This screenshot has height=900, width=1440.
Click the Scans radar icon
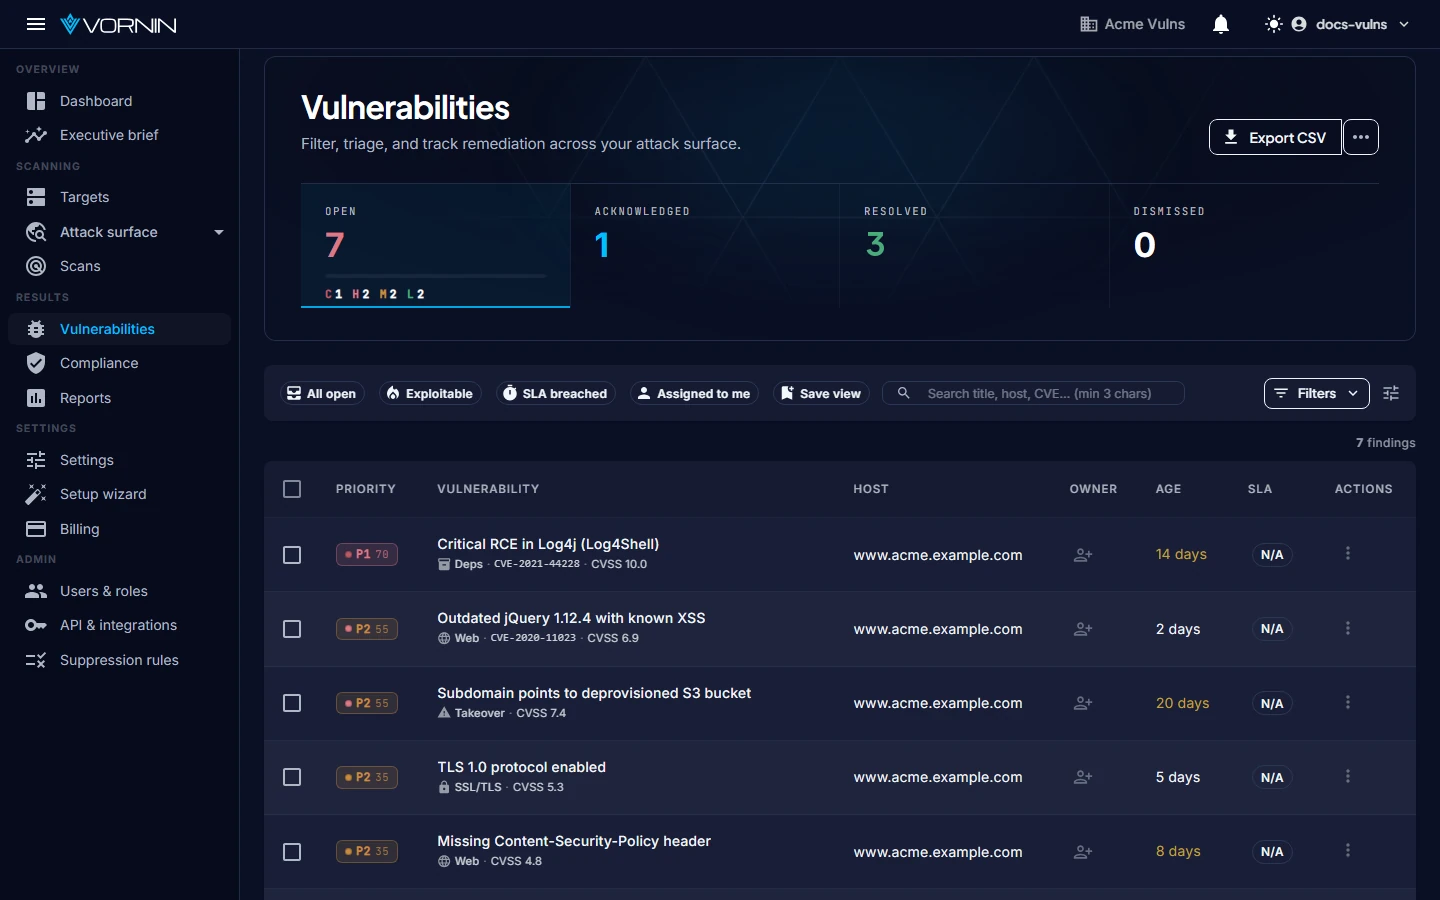coord(36,266)
